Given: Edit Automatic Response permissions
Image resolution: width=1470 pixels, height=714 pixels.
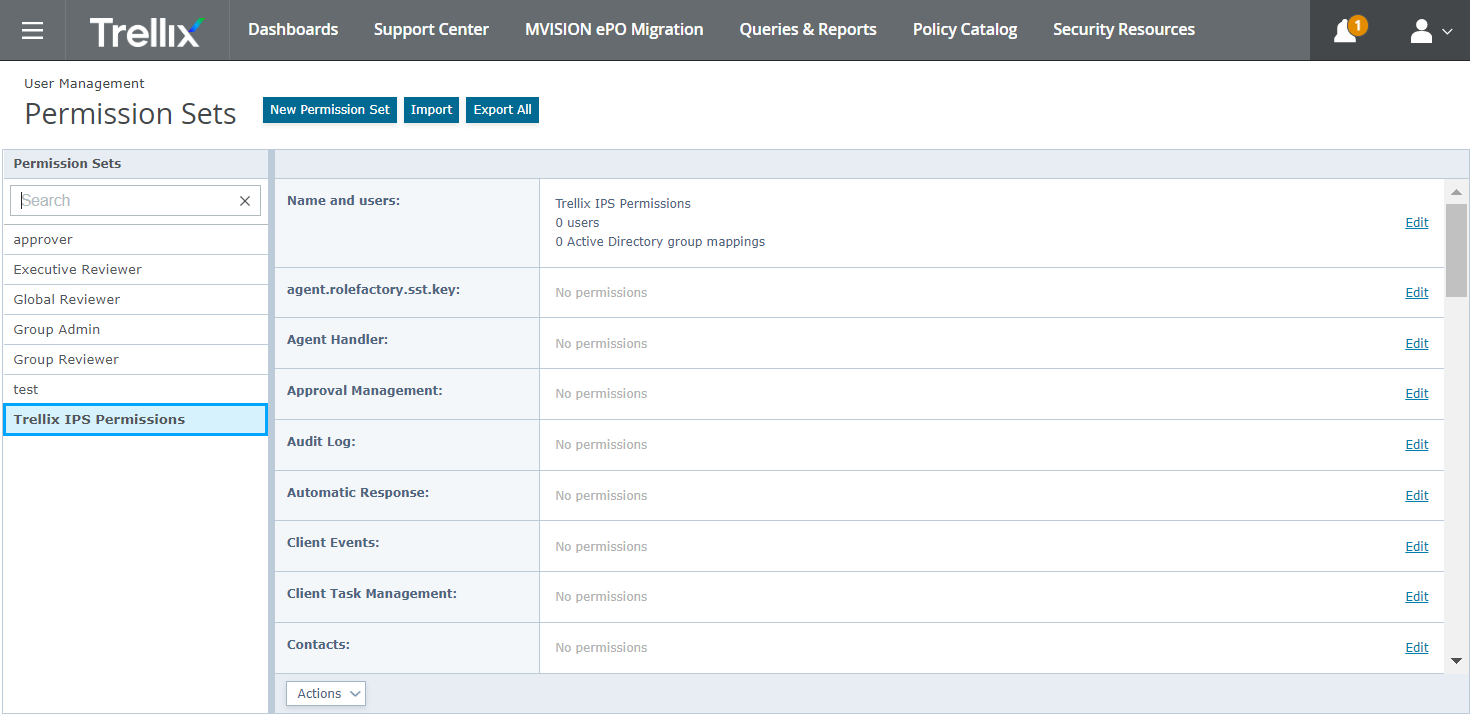Looking at the screenshot, I should (x=1417, y=496).
